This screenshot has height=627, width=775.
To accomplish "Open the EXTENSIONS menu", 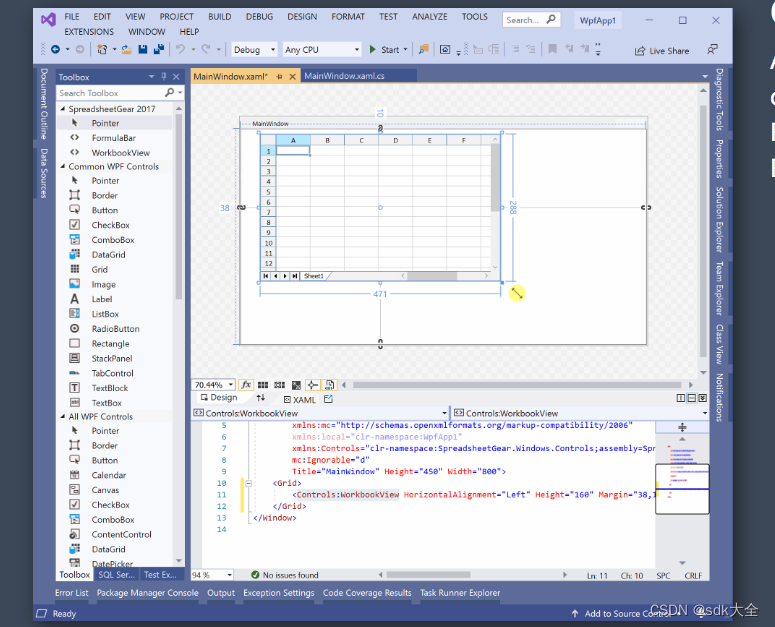I will tap(89, 32).
